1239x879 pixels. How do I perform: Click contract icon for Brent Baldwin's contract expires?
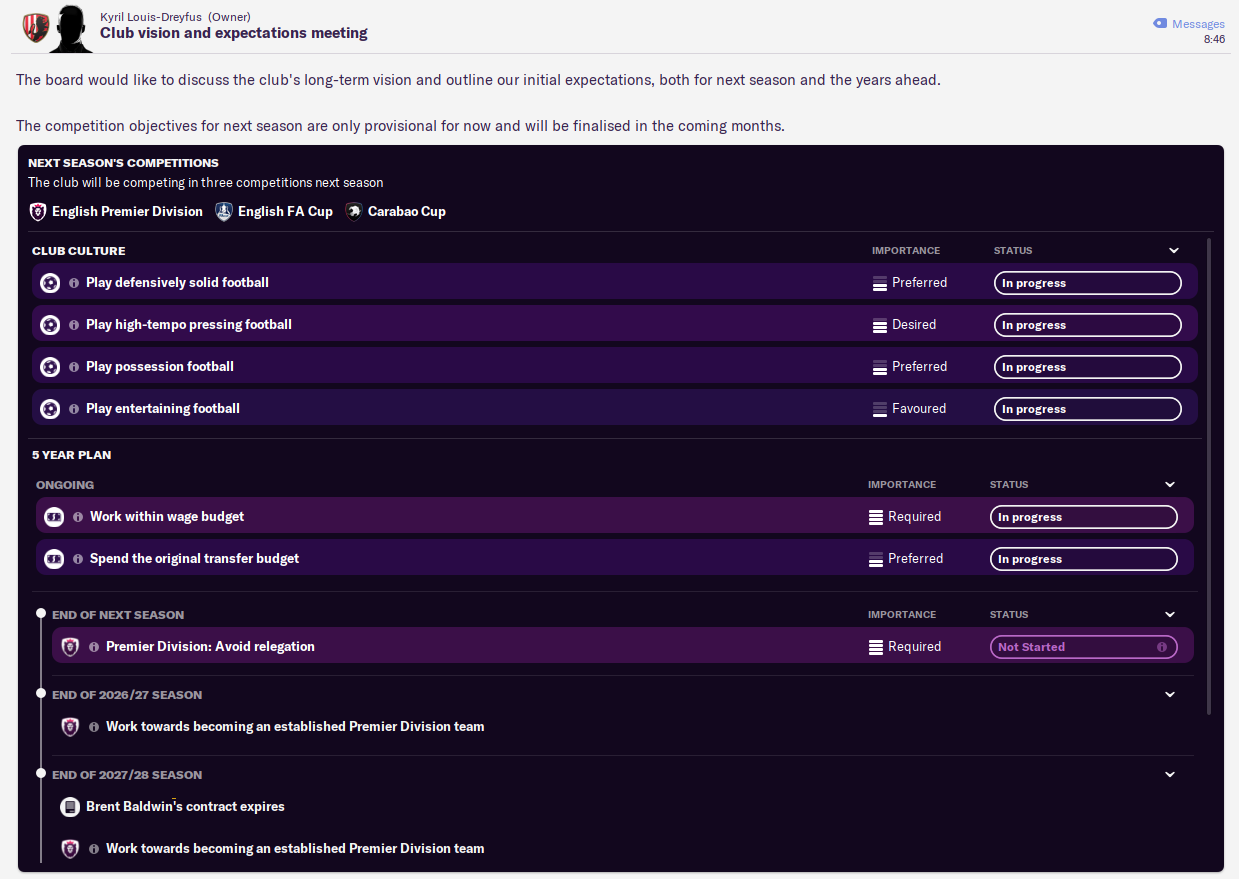point(70,807)
